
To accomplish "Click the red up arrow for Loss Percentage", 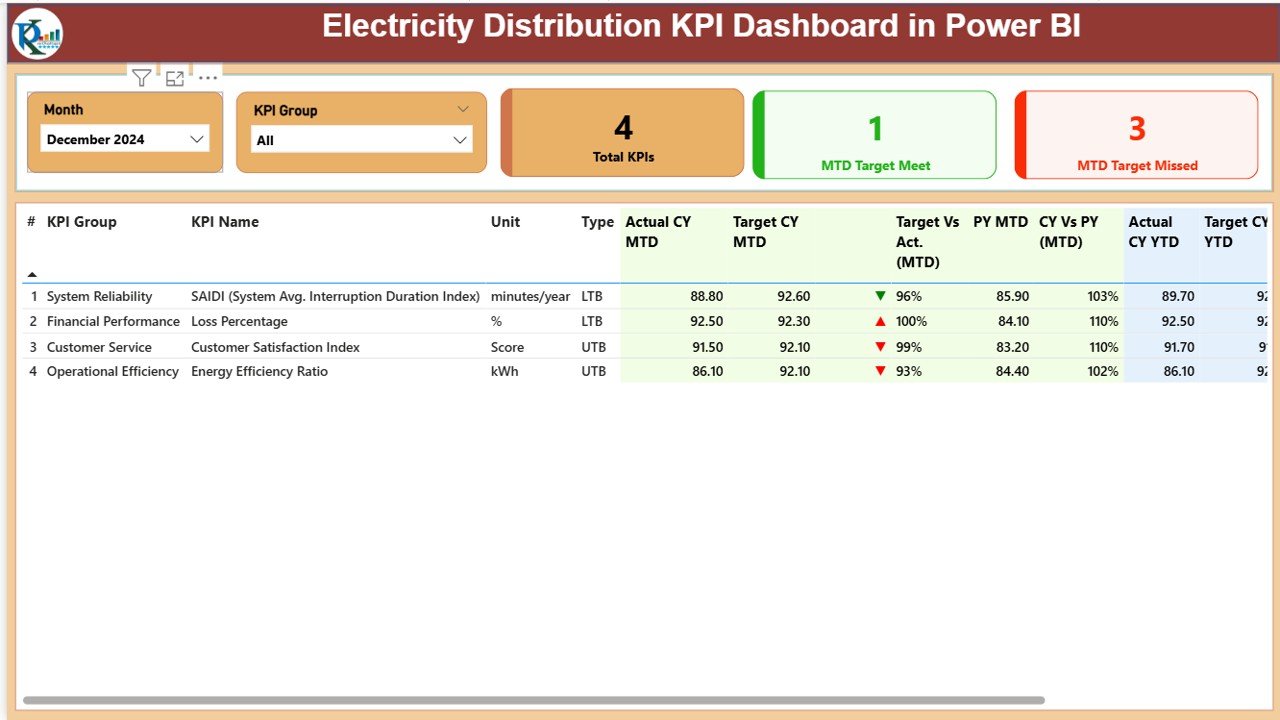I will click(880, 322).
